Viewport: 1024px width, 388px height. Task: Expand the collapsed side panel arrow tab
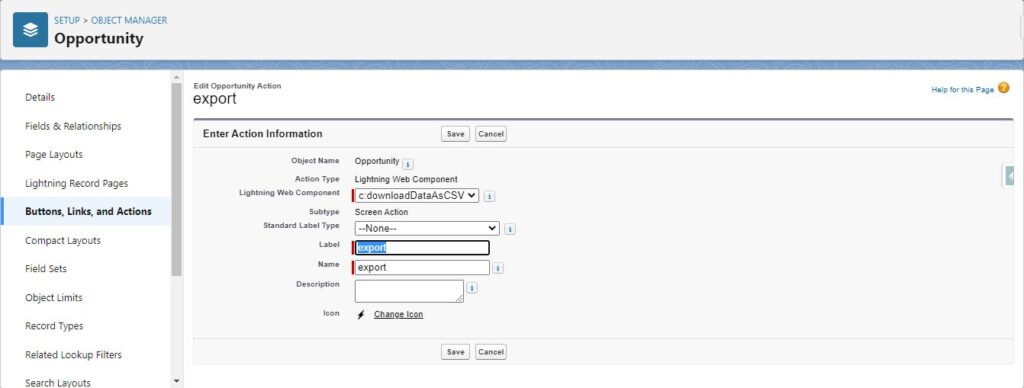pos(1008,176)
